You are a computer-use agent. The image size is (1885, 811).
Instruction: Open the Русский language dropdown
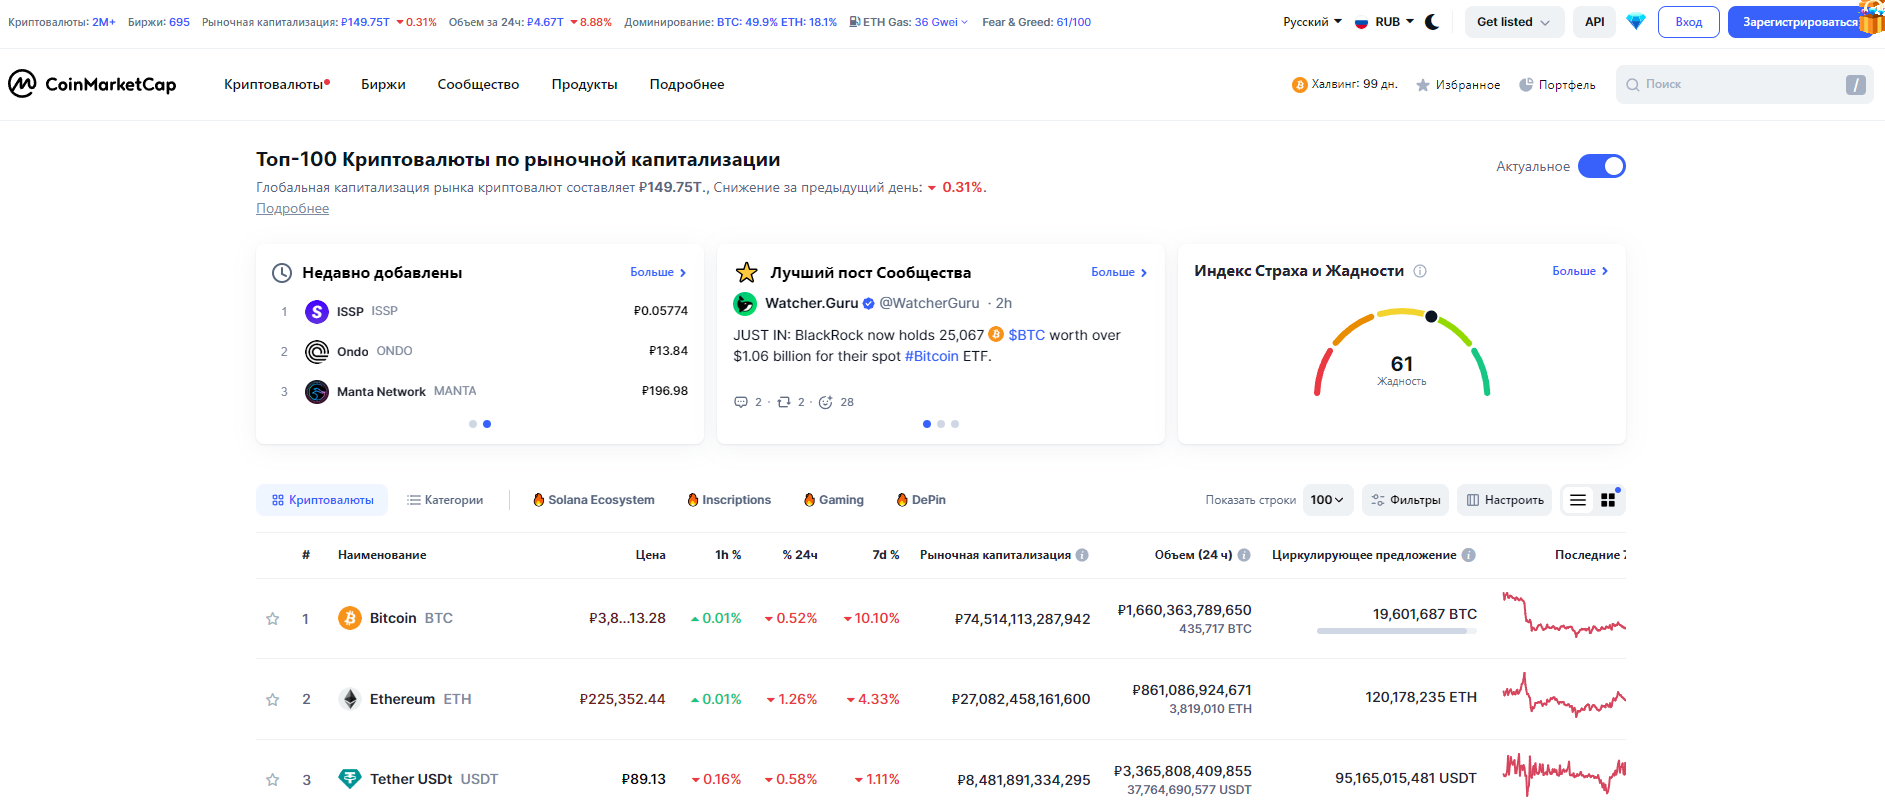[1312, 22]
